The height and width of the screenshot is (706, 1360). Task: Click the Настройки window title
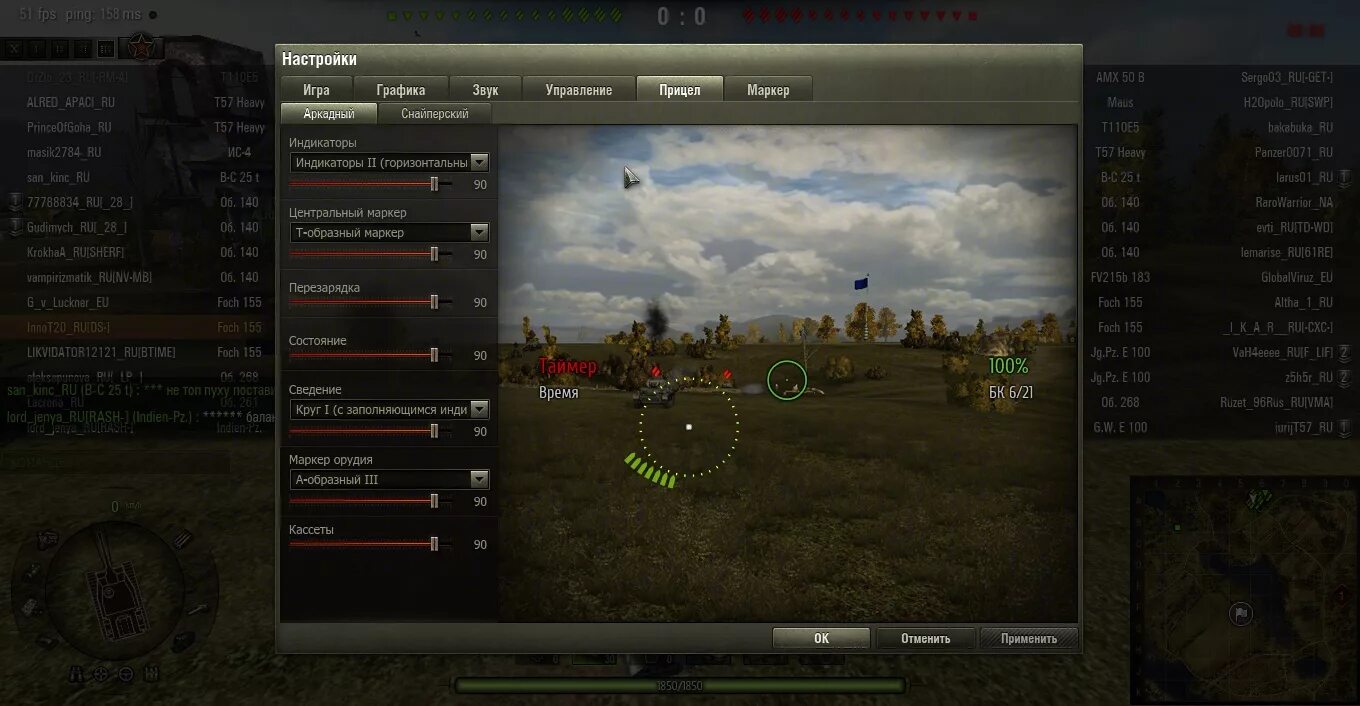pyautogui.click(x=319, y=59)
